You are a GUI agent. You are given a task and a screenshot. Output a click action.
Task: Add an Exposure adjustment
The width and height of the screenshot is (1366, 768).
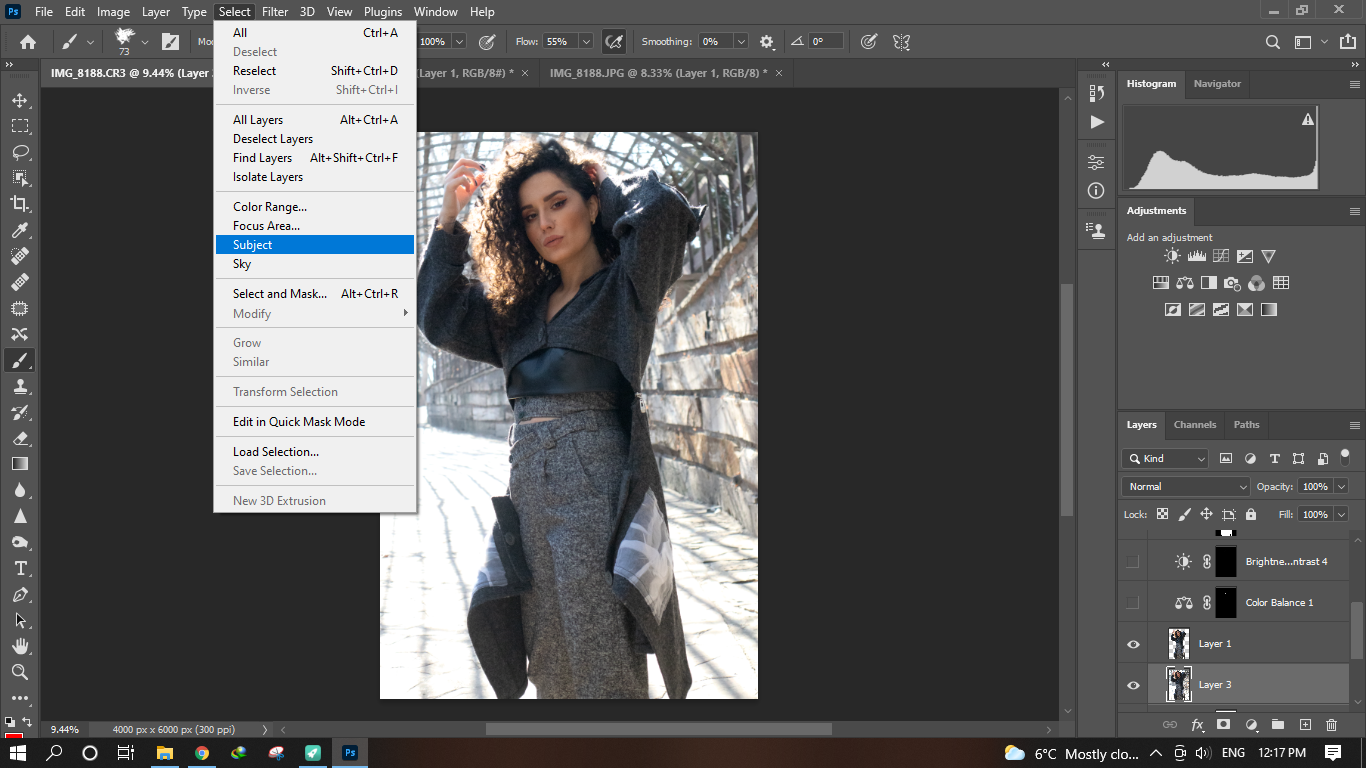[x=1244, y=256]
